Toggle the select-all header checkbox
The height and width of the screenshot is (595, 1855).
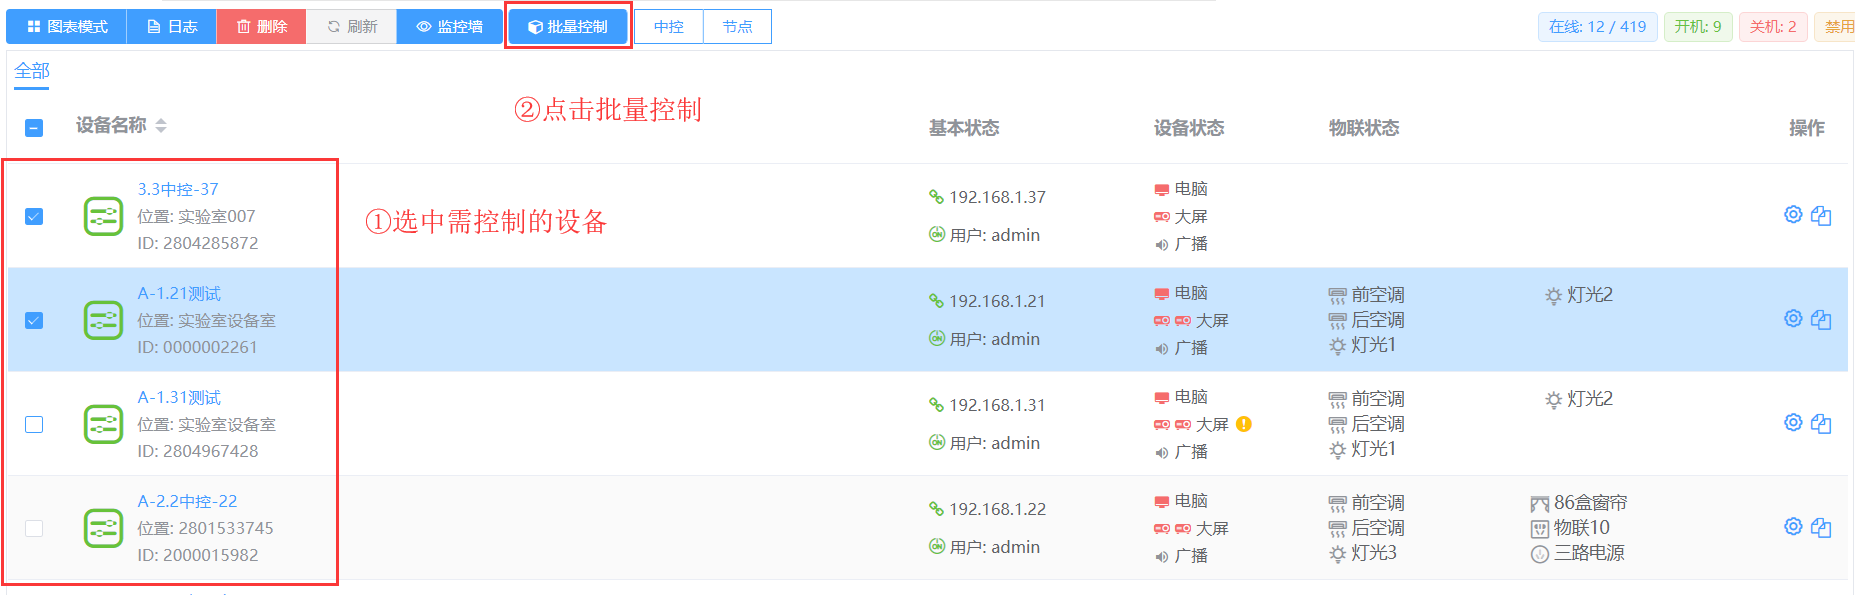(34, 128)
